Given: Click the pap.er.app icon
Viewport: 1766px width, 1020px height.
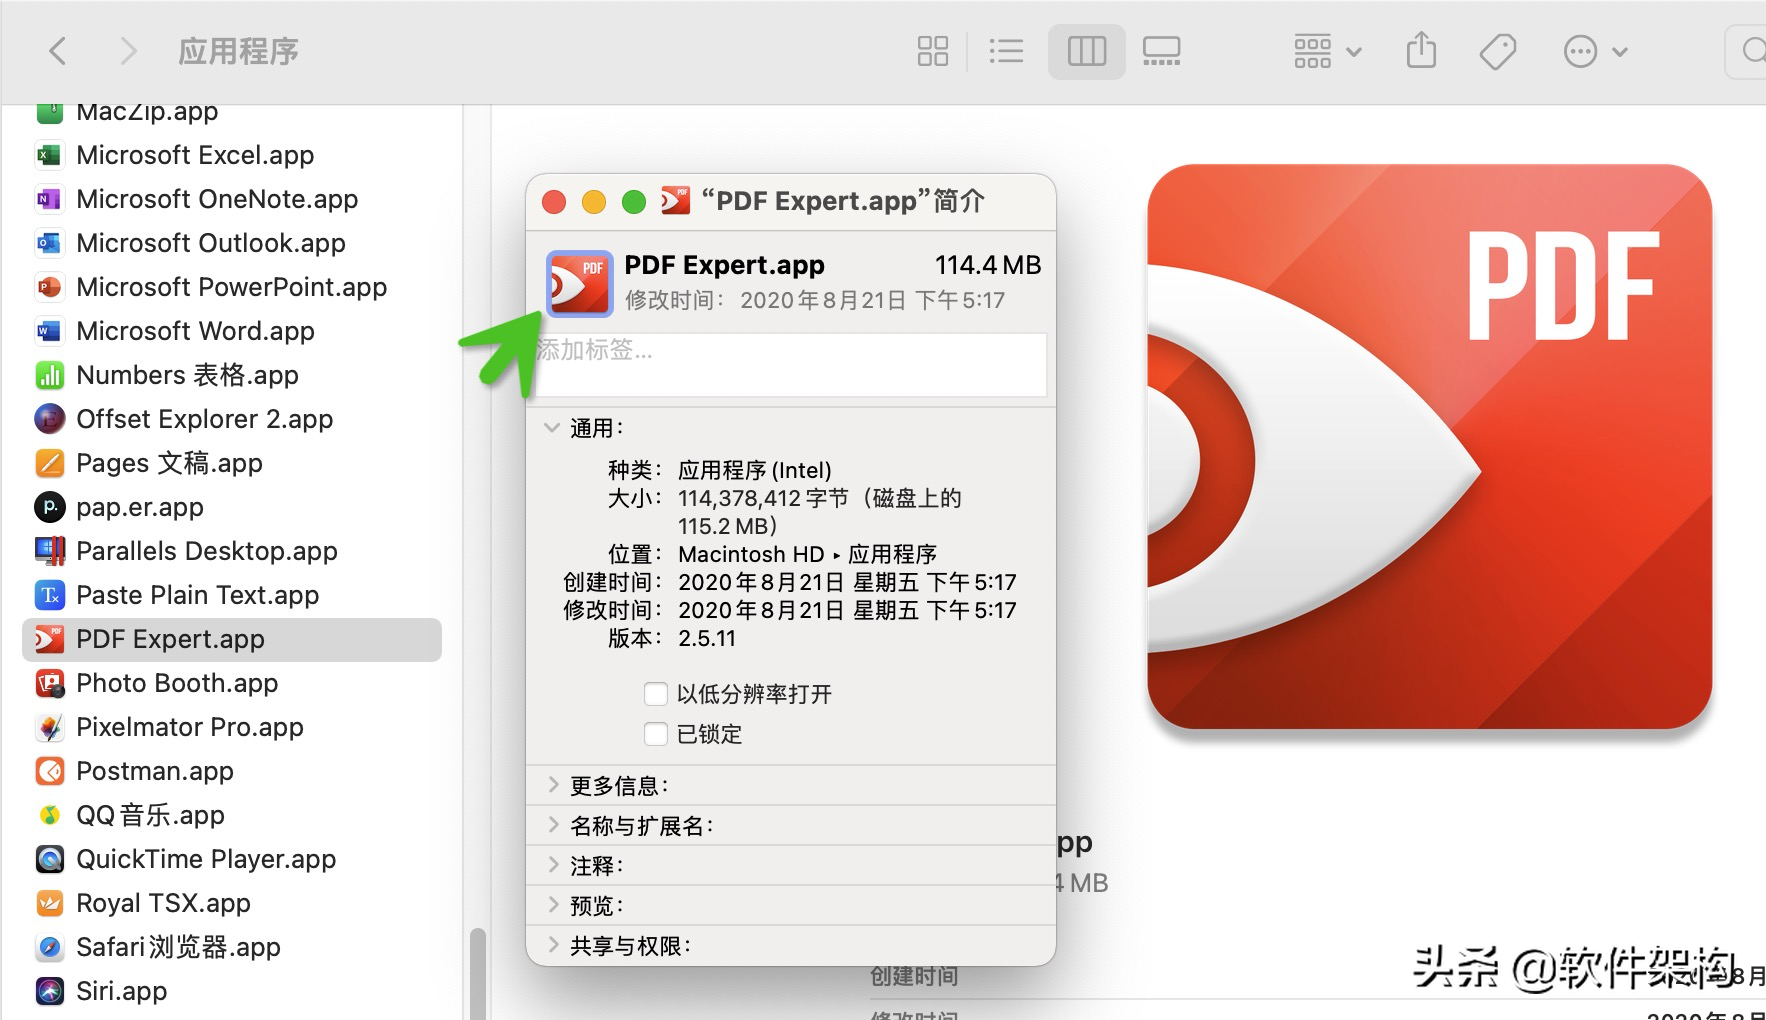Looking at the screenshot, I should 49,507.
